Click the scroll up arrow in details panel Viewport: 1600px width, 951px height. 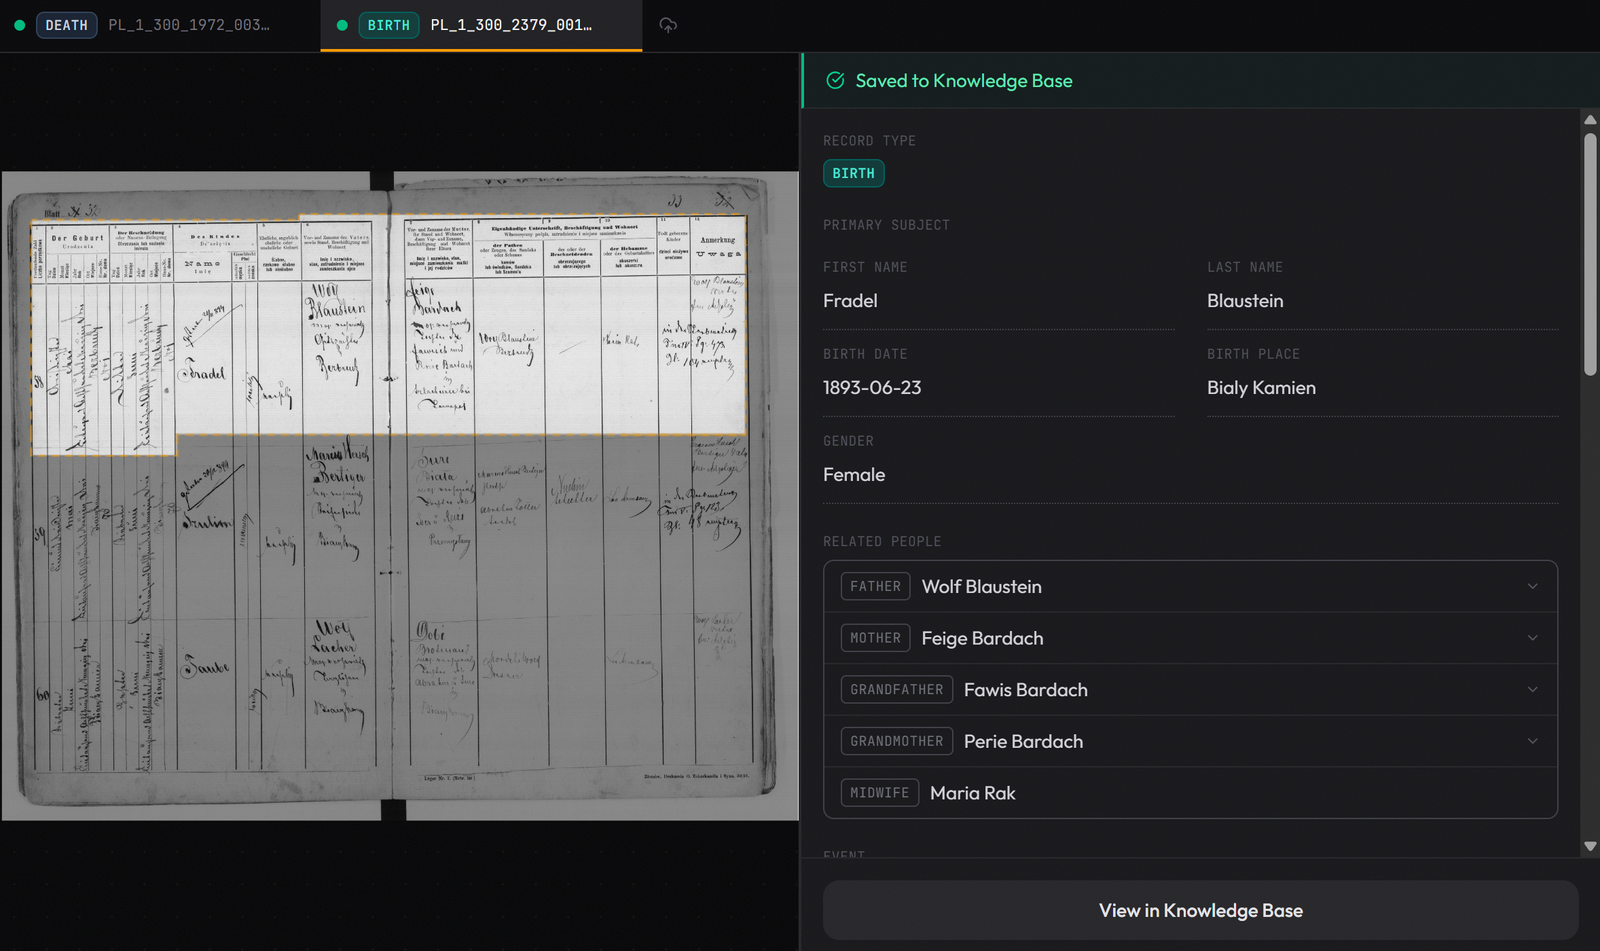1590,120
